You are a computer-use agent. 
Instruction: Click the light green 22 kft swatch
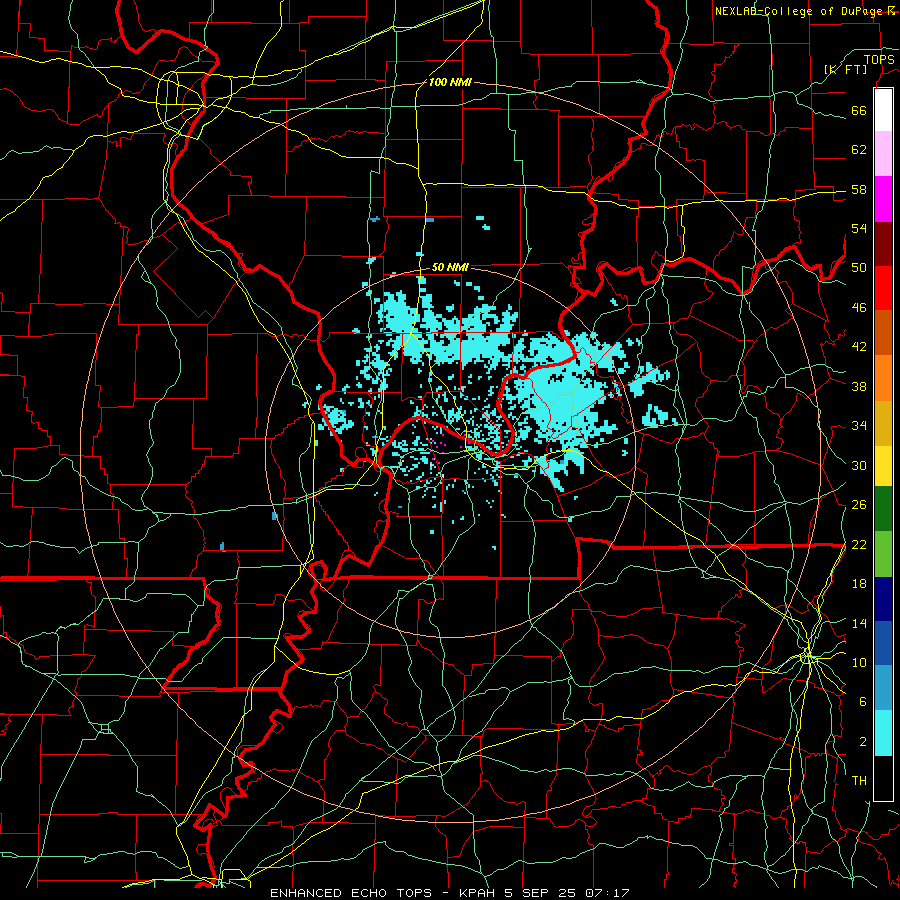coord(883,554)
